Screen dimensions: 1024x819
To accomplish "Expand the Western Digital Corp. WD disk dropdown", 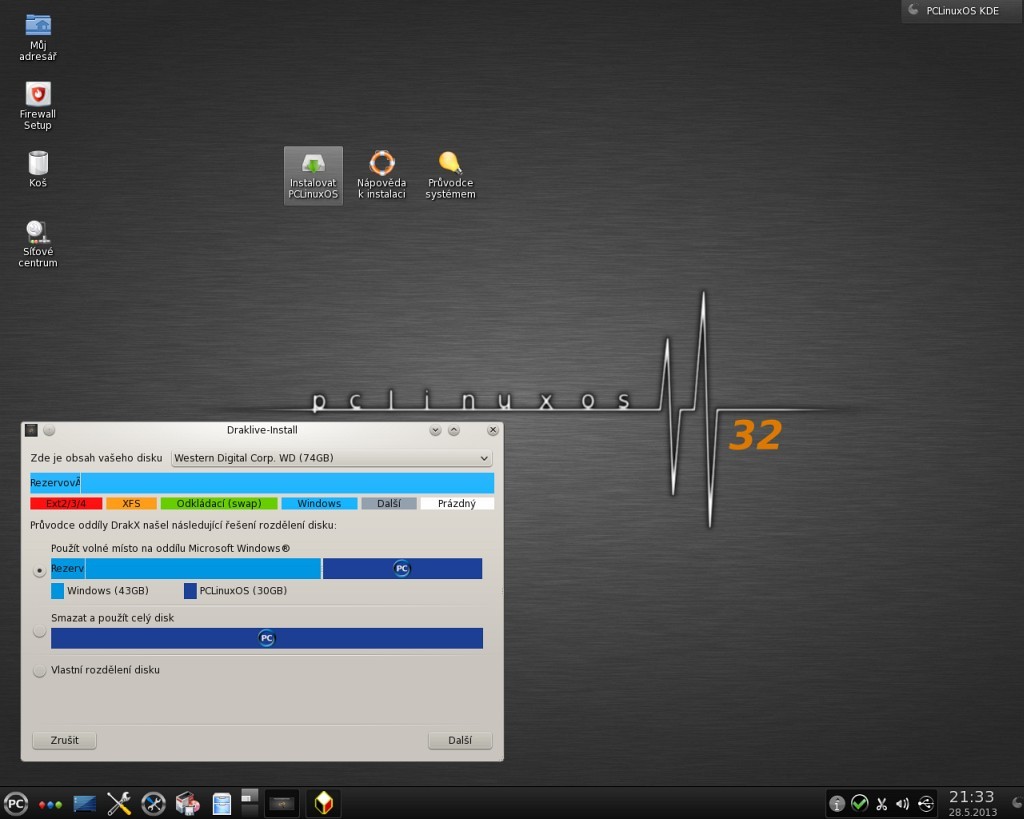I will coord(332,458).
